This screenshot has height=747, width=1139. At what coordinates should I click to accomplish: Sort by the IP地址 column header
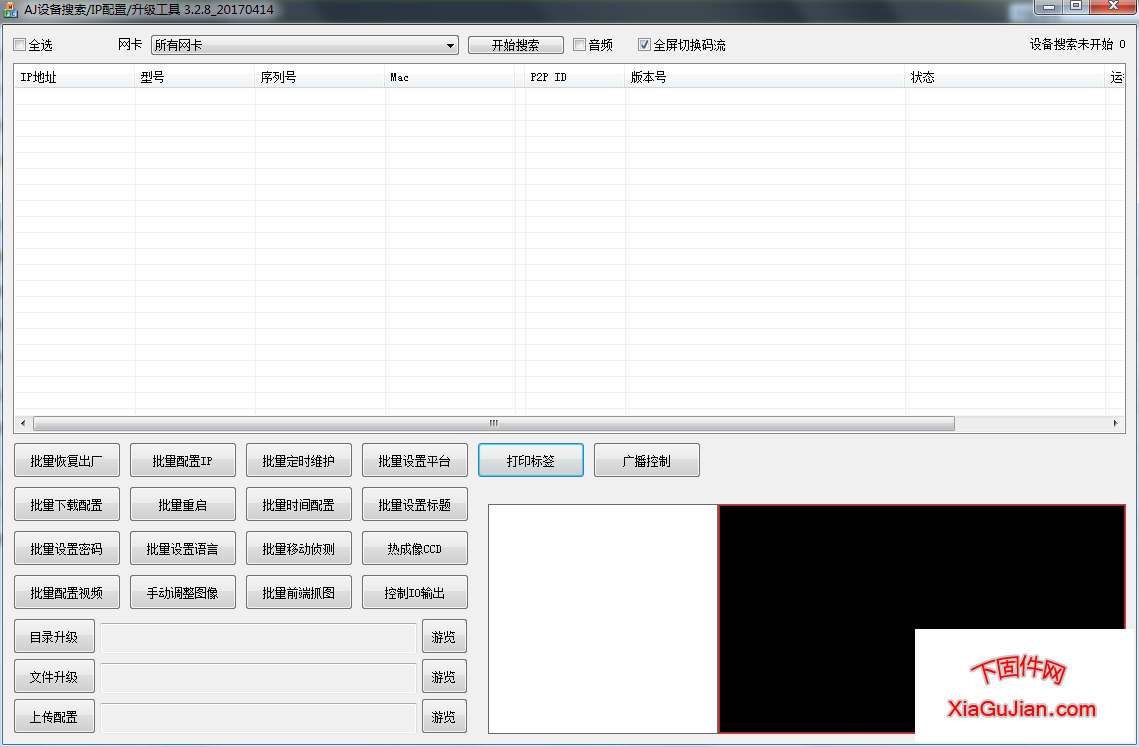74,77
